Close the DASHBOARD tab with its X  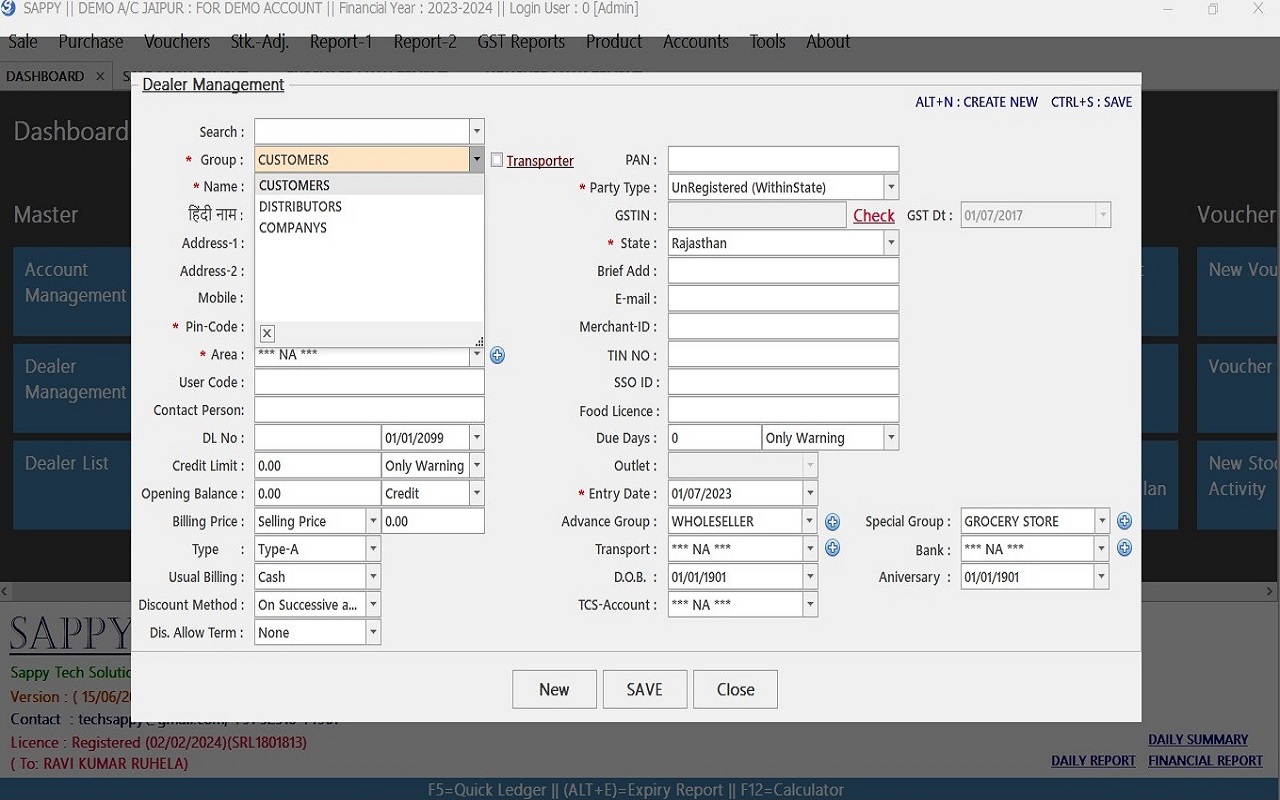100,76
